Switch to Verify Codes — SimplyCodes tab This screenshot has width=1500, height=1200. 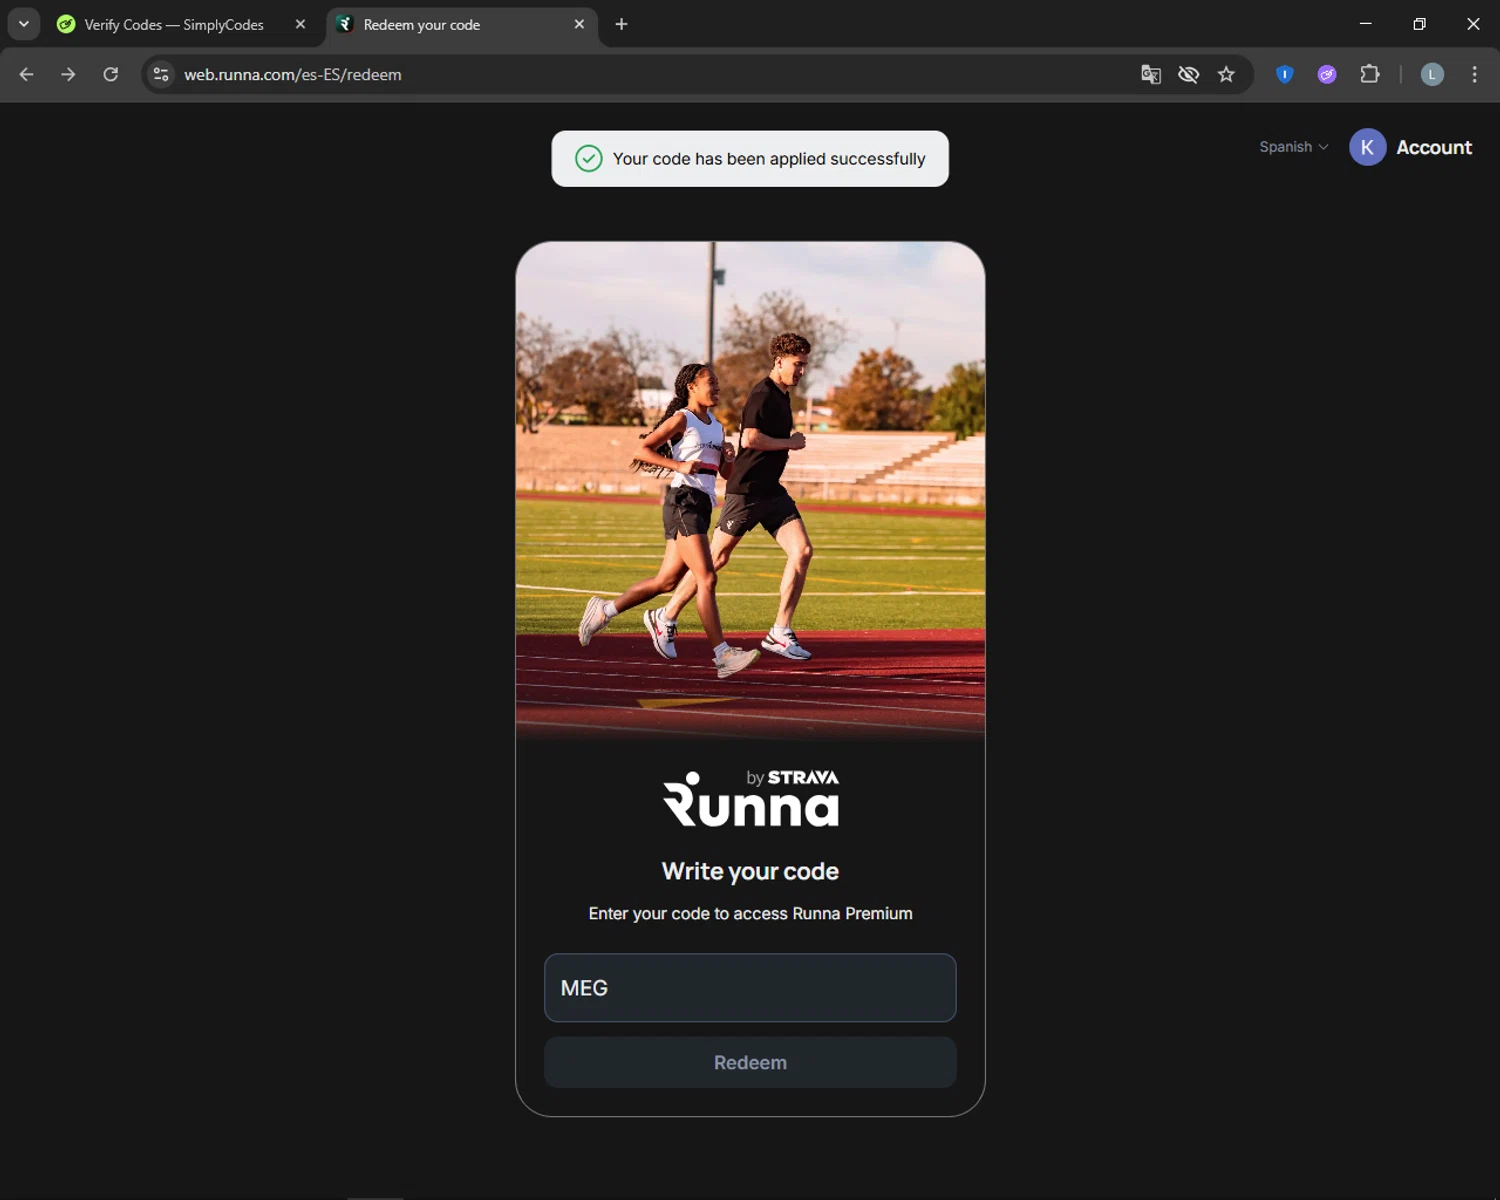(x=174, y=24)
